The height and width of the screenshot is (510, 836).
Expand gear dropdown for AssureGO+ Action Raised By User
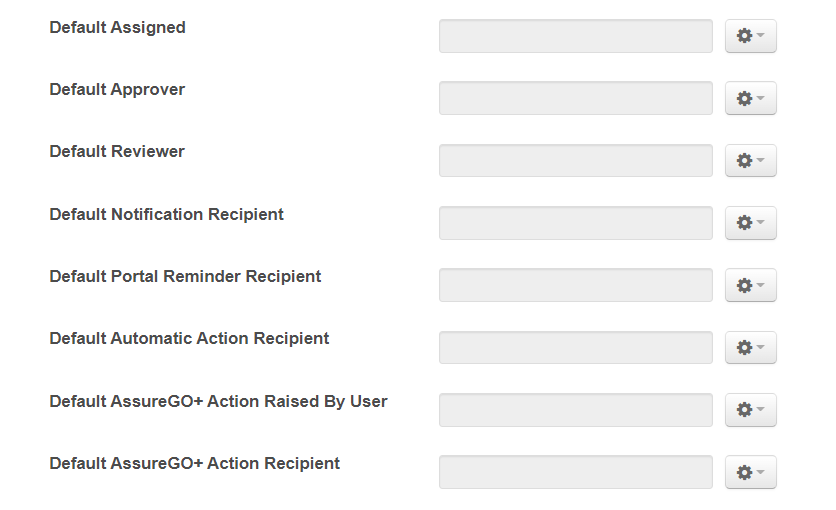tap(750, 410)
